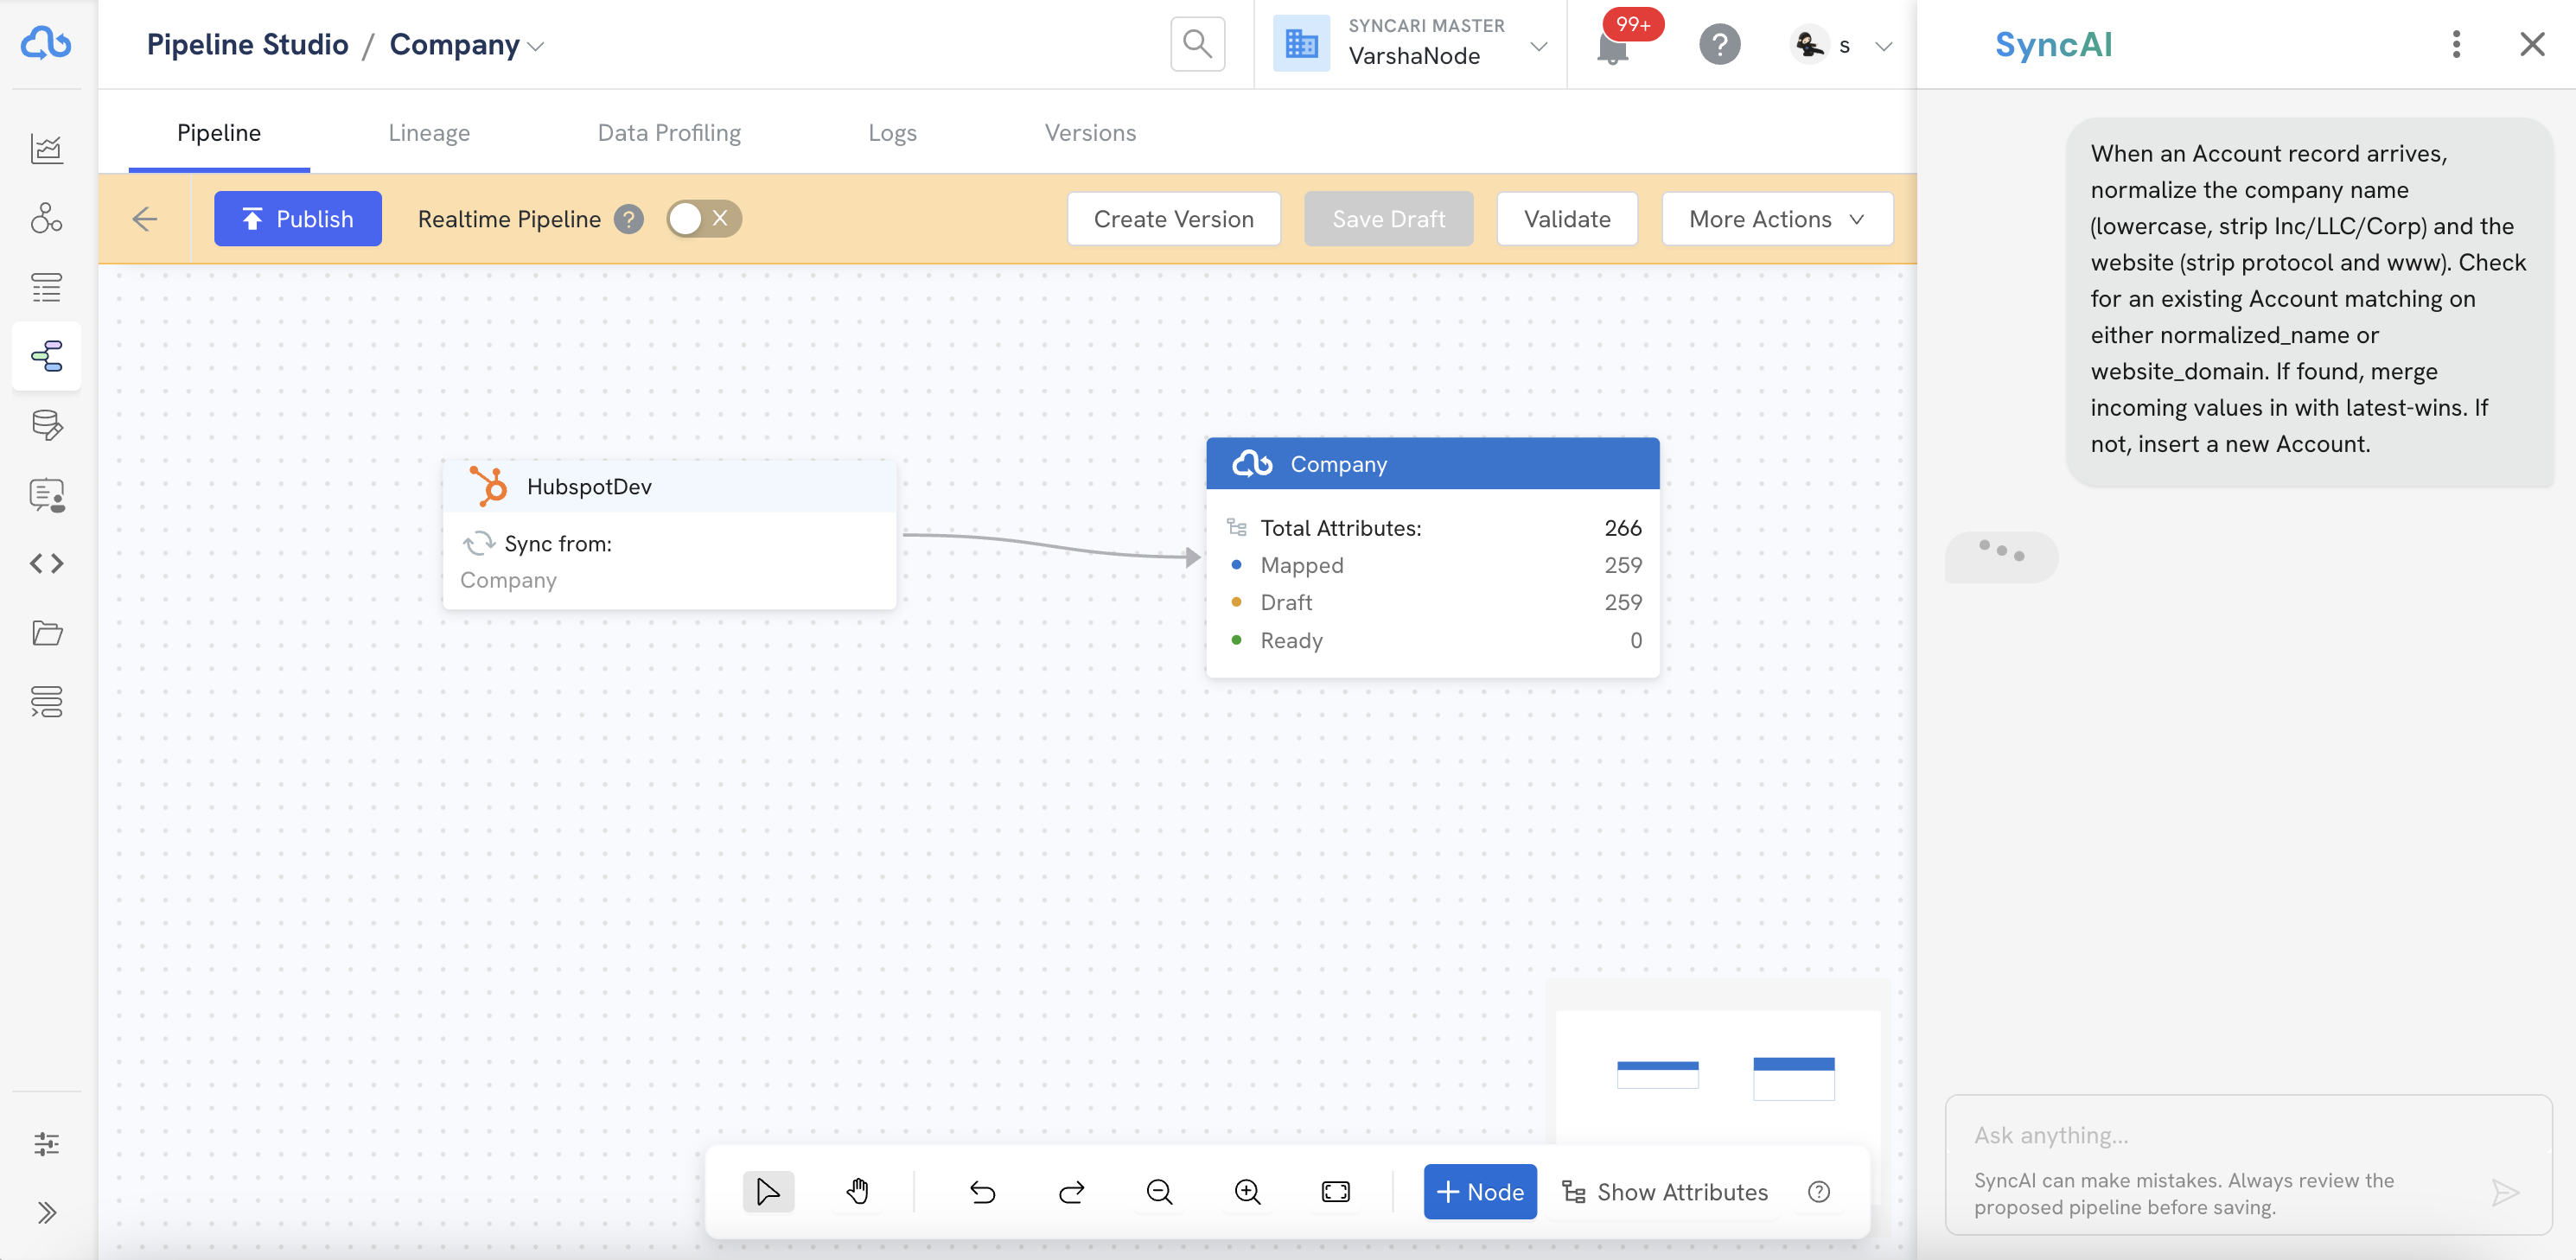This screenshot has height=1260, width=2576.
Task: Open the user list sidebar icon
Action: click(46, 495)
